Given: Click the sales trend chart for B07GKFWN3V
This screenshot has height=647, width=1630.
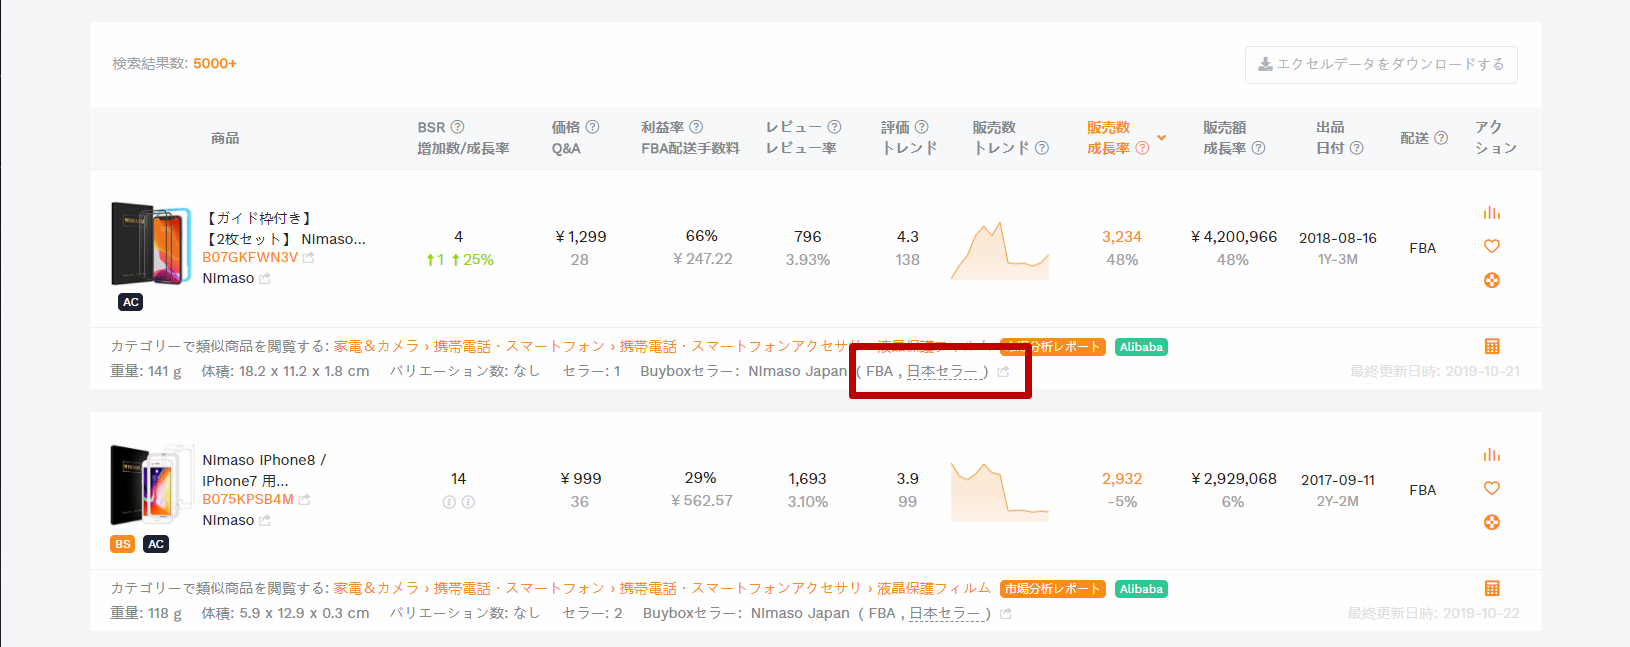Looking at the screenshot, I should (1000, 251).
